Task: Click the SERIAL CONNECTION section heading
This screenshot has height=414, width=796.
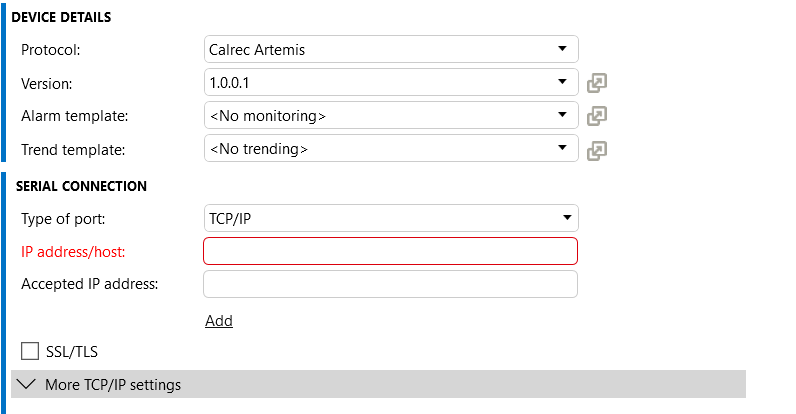Action: pos(81,186)
